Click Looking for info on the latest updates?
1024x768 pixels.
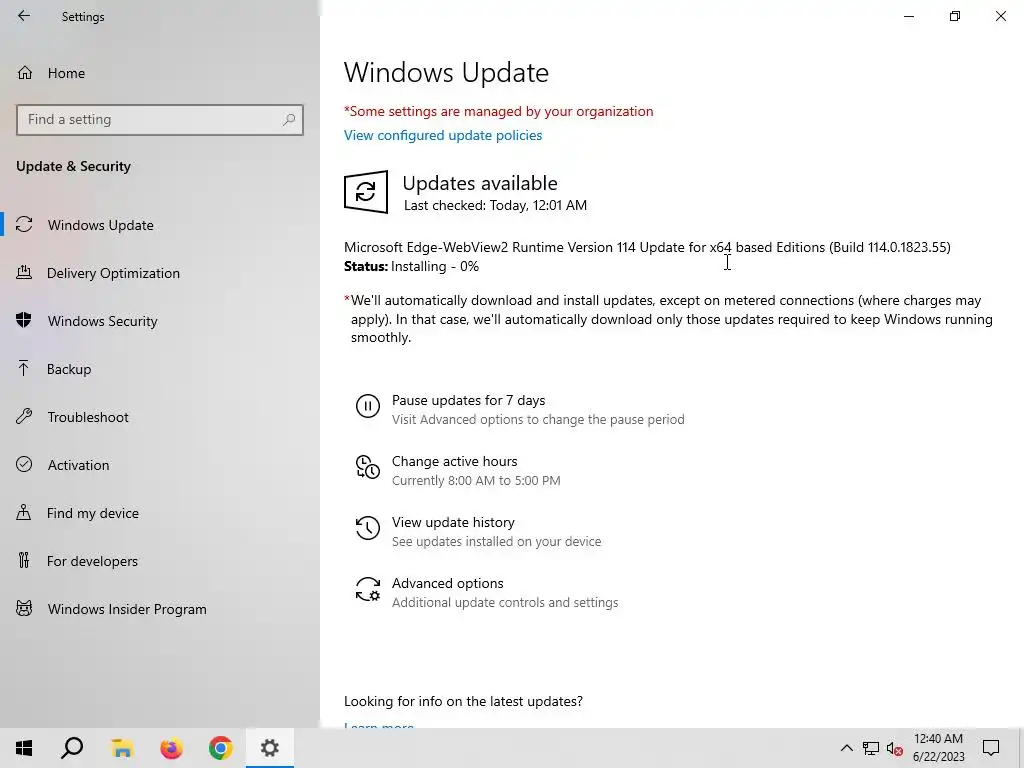[463, 701]
